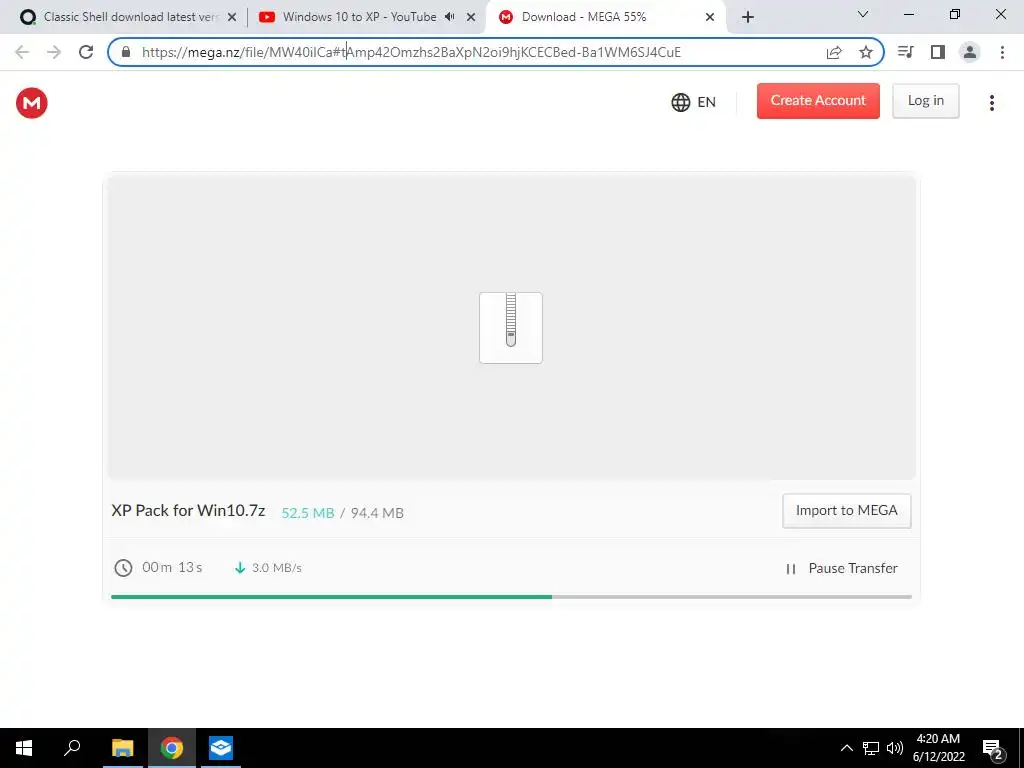Viewport: 1024px width, 768px height.
Task: Go back in browser history
Action: pyautogui.click(x=22, y=52)
